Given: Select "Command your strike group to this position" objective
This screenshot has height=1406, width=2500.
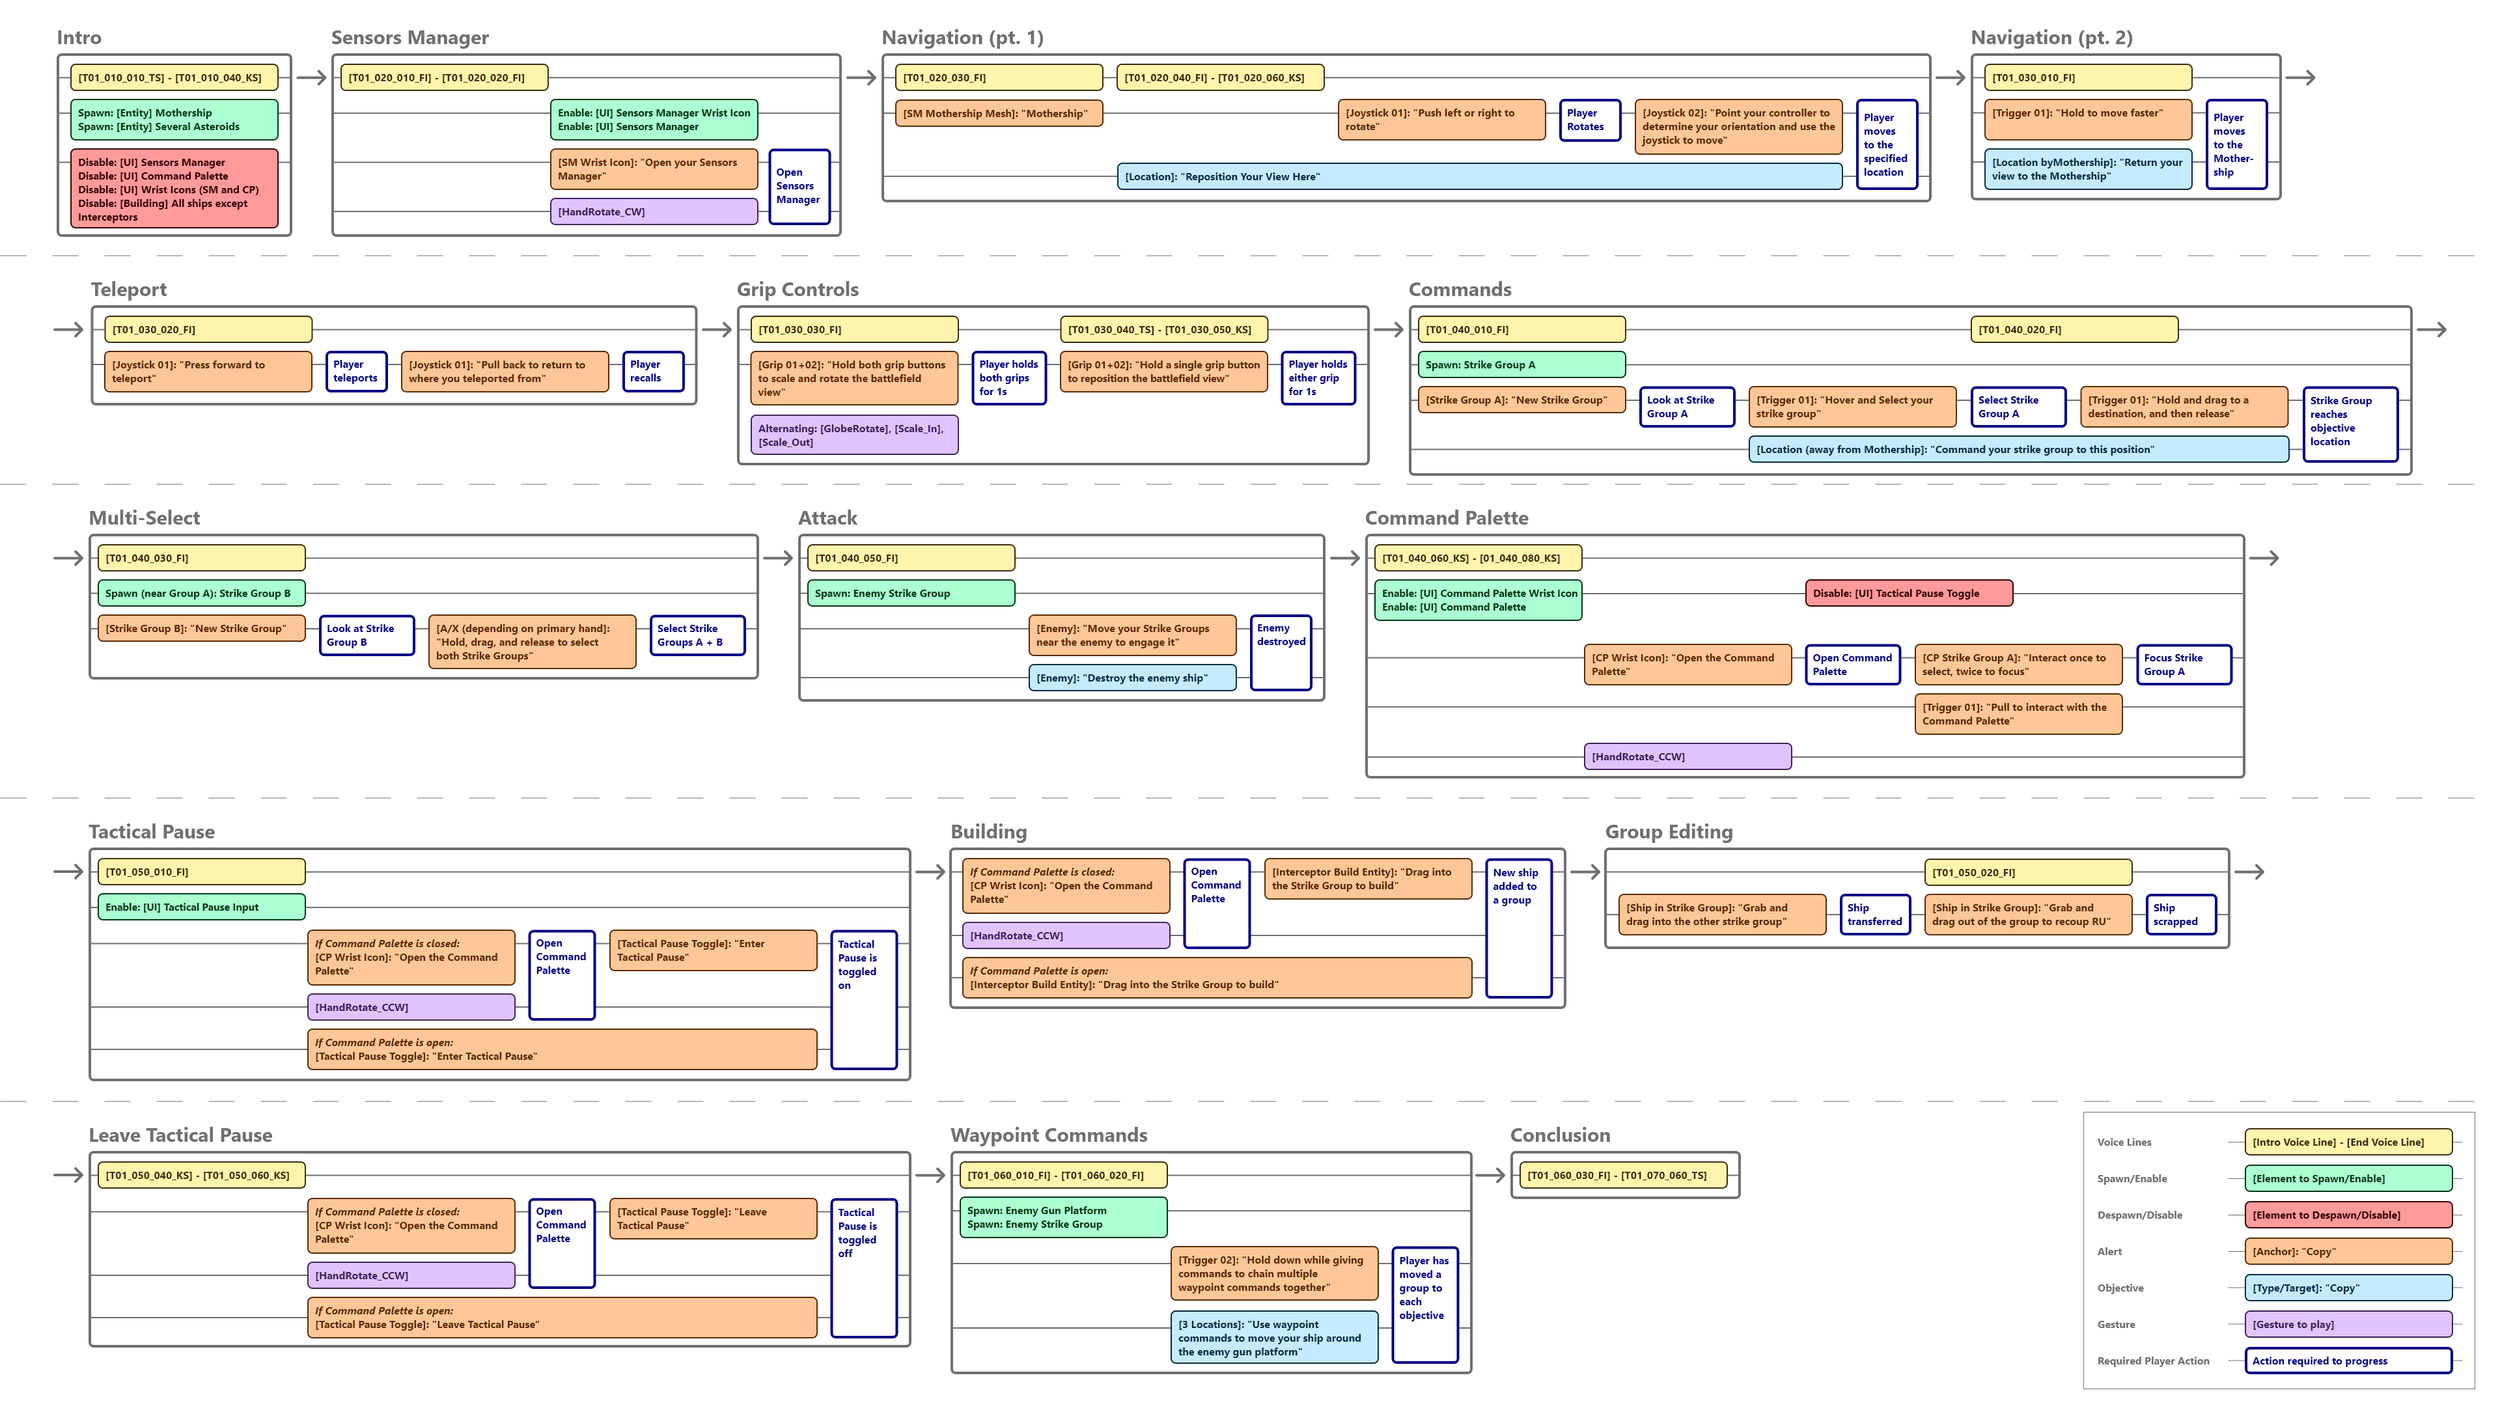Looking at the screenshot, I should coord(2018,450).
